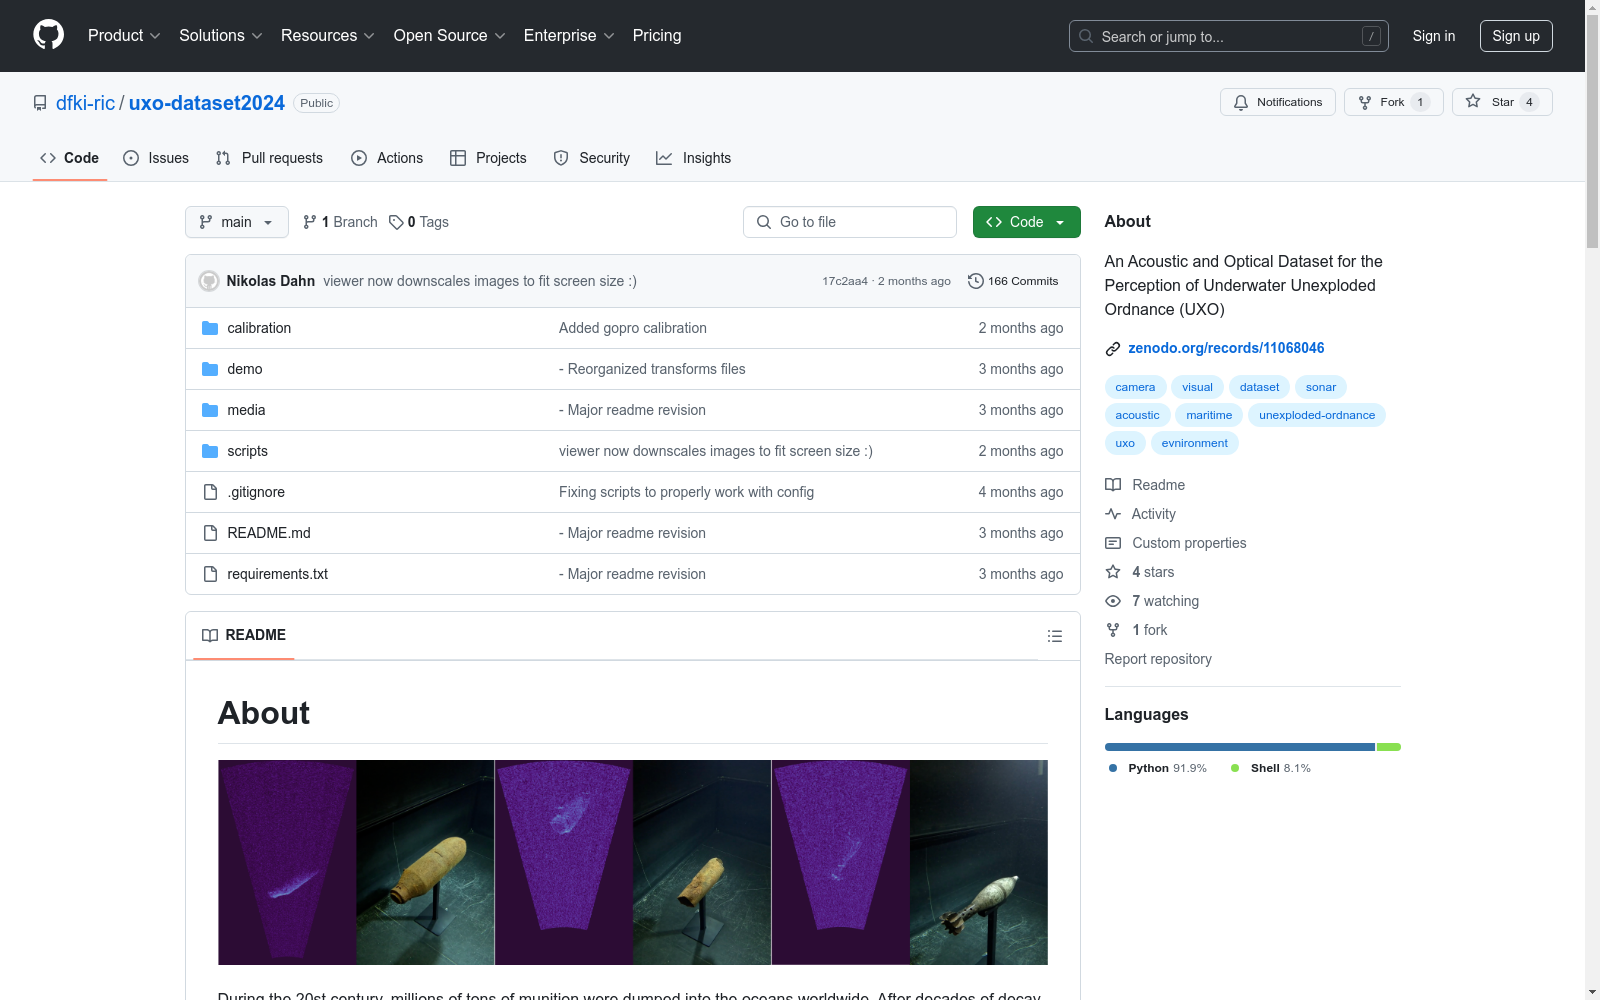Open the requirements.txt file
This screenshot has height=1000, width=1600.
point(277,574)
